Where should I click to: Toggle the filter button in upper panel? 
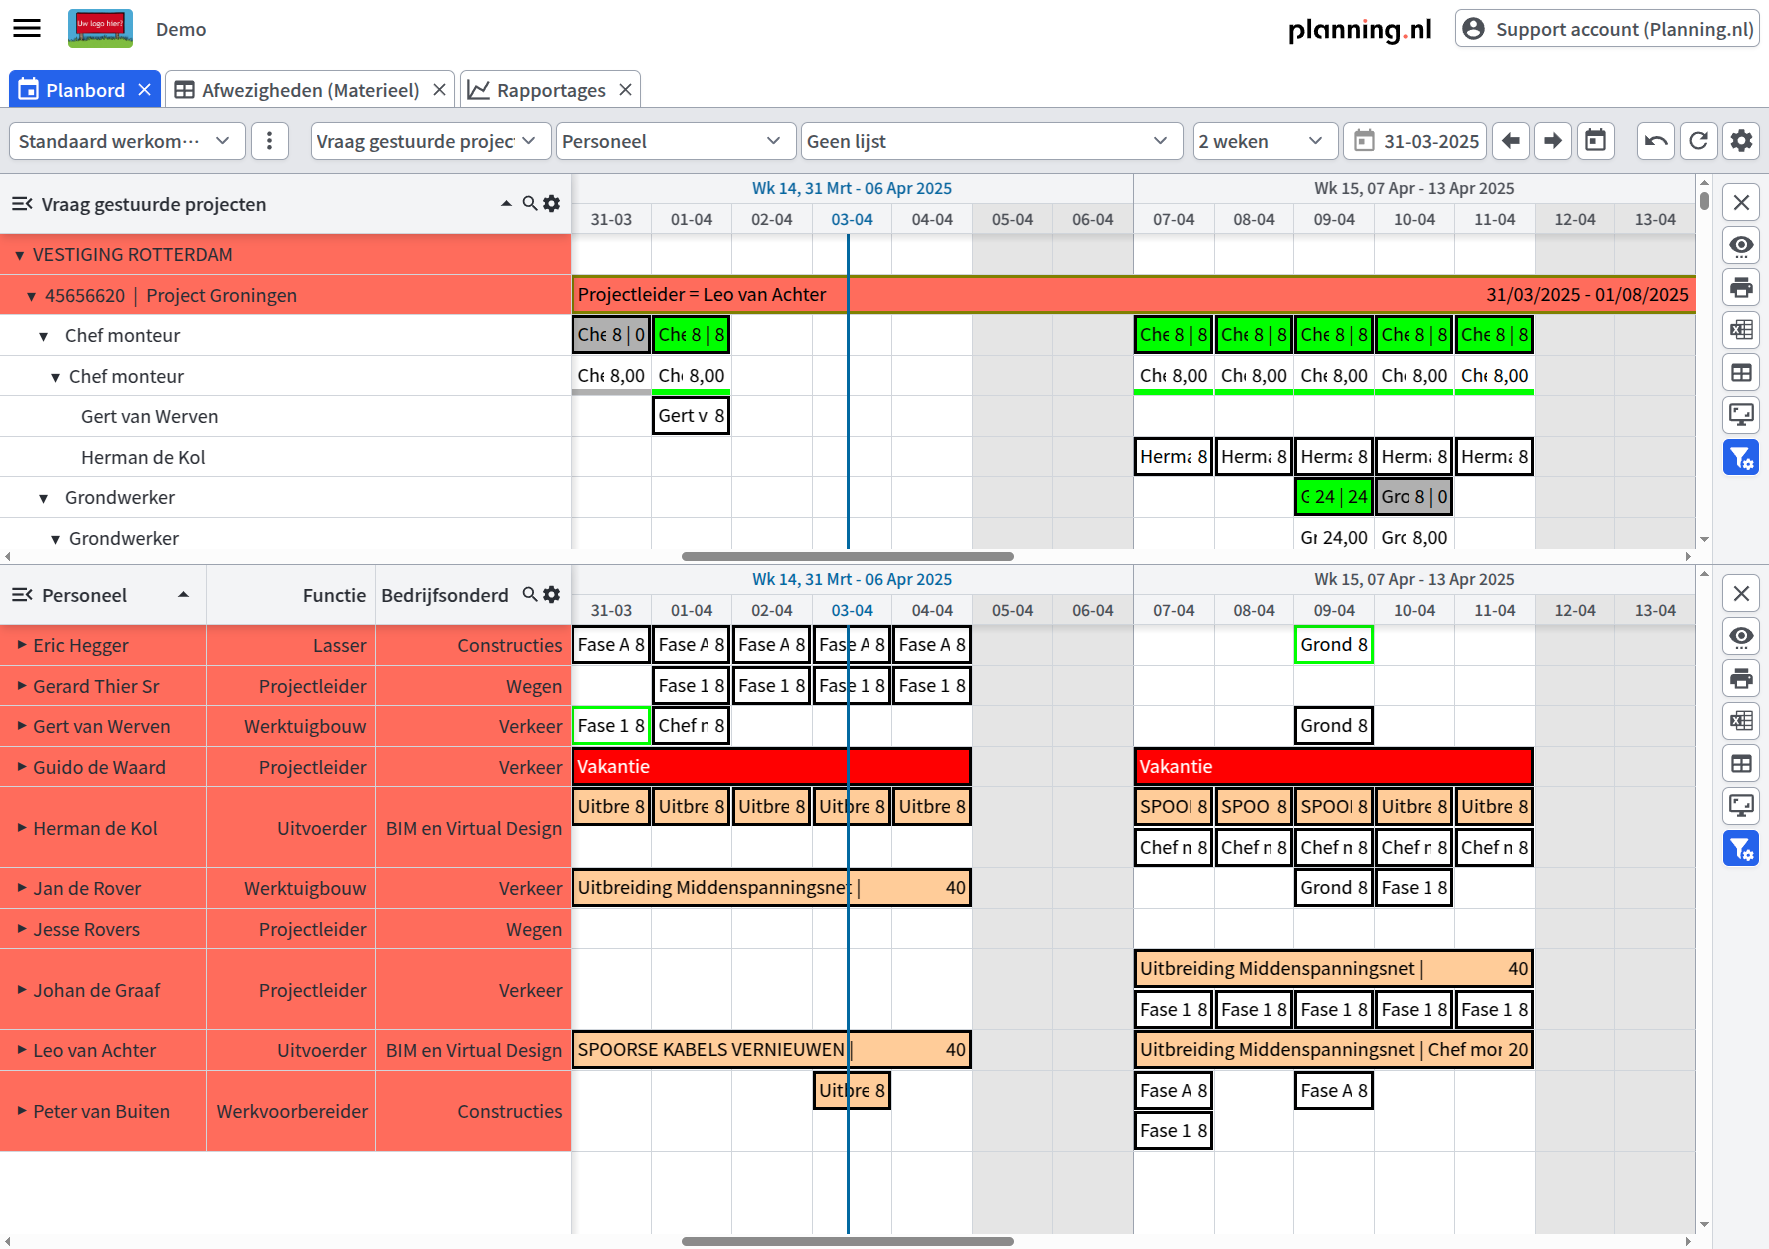(1741, 458)
